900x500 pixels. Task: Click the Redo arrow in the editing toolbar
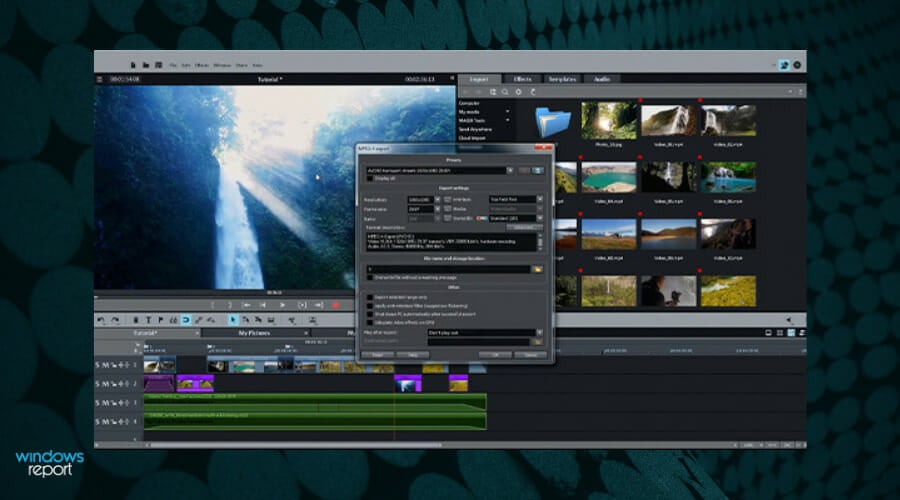point(115,320)
